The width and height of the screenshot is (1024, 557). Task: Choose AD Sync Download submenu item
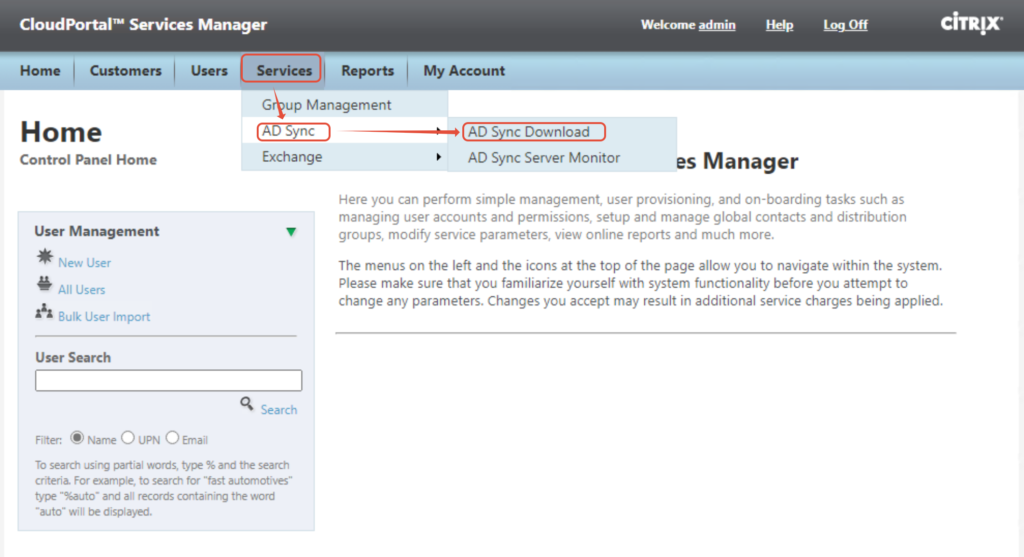[x=562, y=132]
